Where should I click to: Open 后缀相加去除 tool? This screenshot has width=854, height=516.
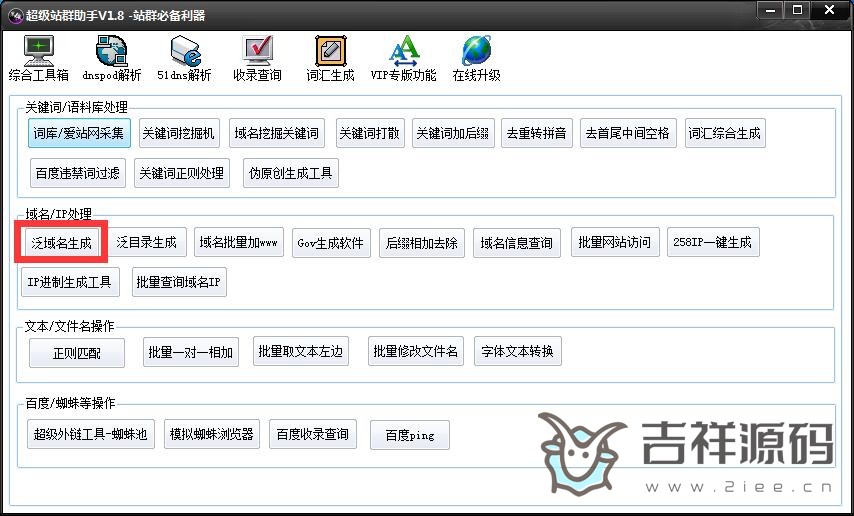(422, 242)
